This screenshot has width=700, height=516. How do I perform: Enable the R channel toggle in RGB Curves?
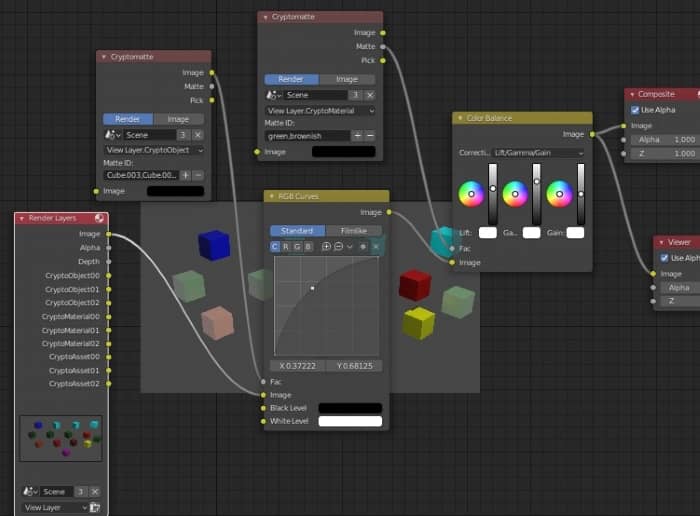click(x=286, y=246)
